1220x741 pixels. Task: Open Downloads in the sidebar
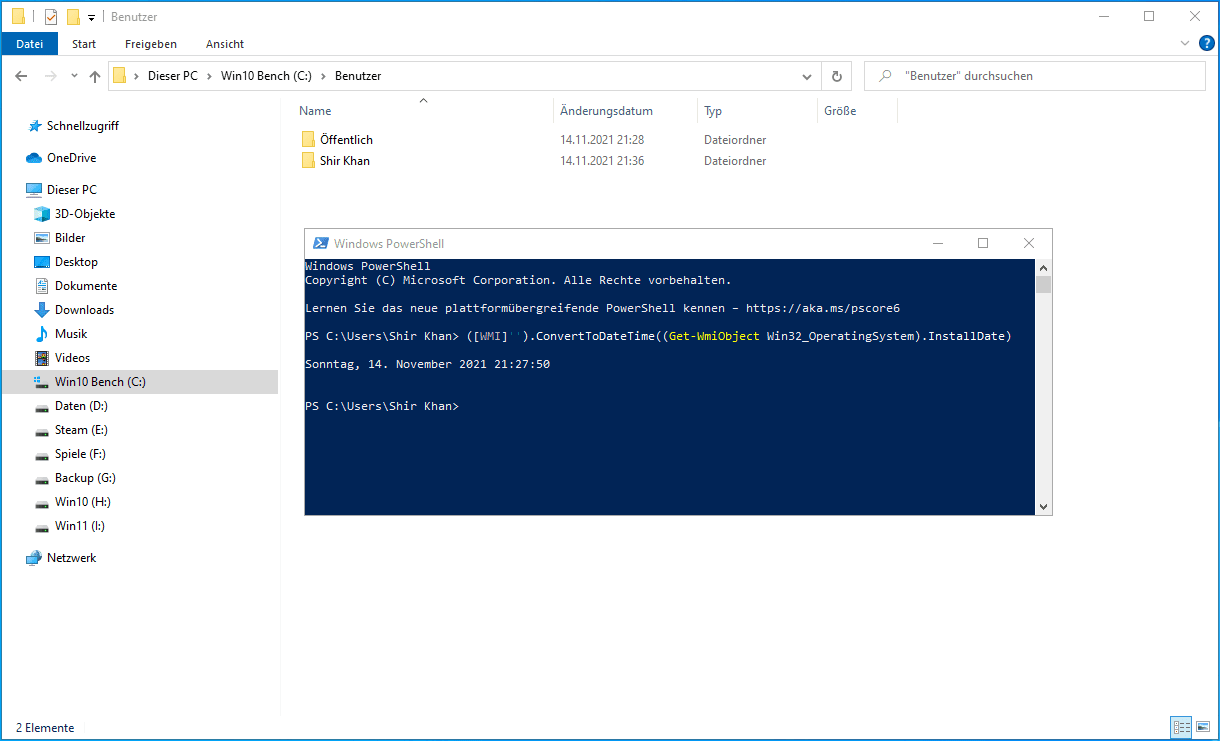[x=84, y=310]
